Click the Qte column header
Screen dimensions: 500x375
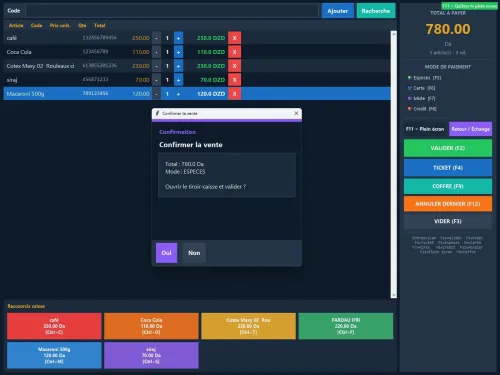pos(82,25)
